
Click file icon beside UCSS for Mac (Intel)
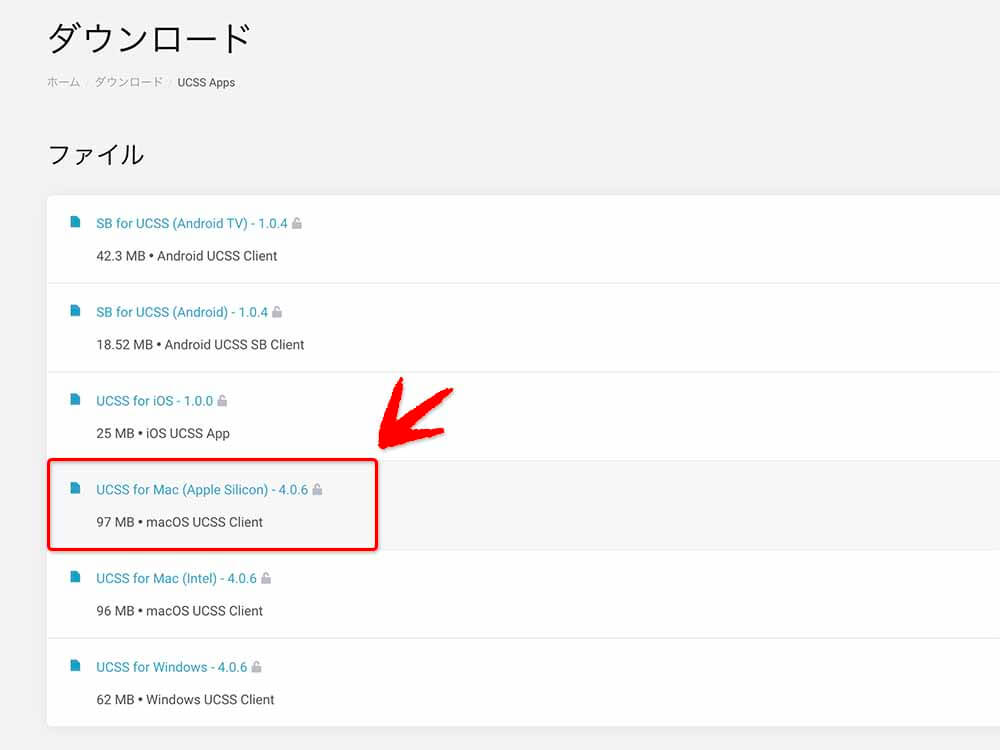[x=75, y=577]
